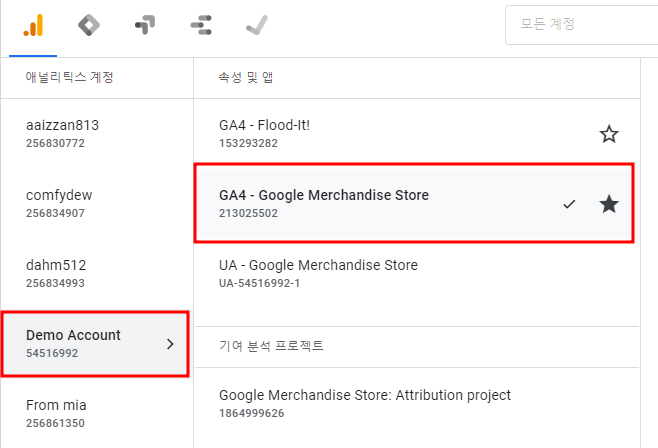Favorite the GA4 - Flood-It! property star

pos(609,134)
